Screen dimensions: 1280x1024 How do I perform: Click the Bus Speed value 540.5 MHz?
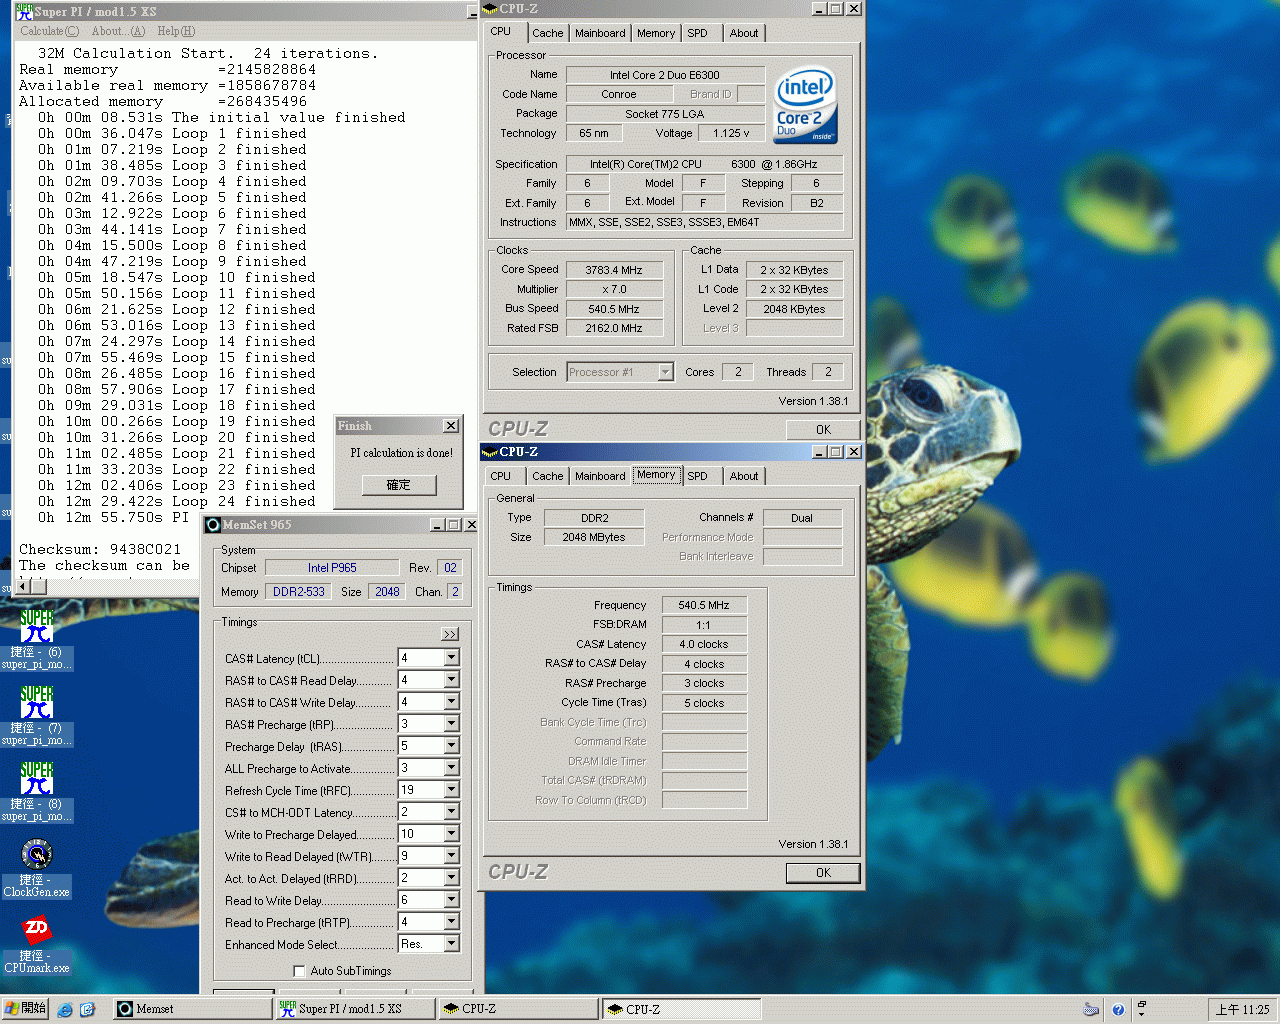[614, 309]
